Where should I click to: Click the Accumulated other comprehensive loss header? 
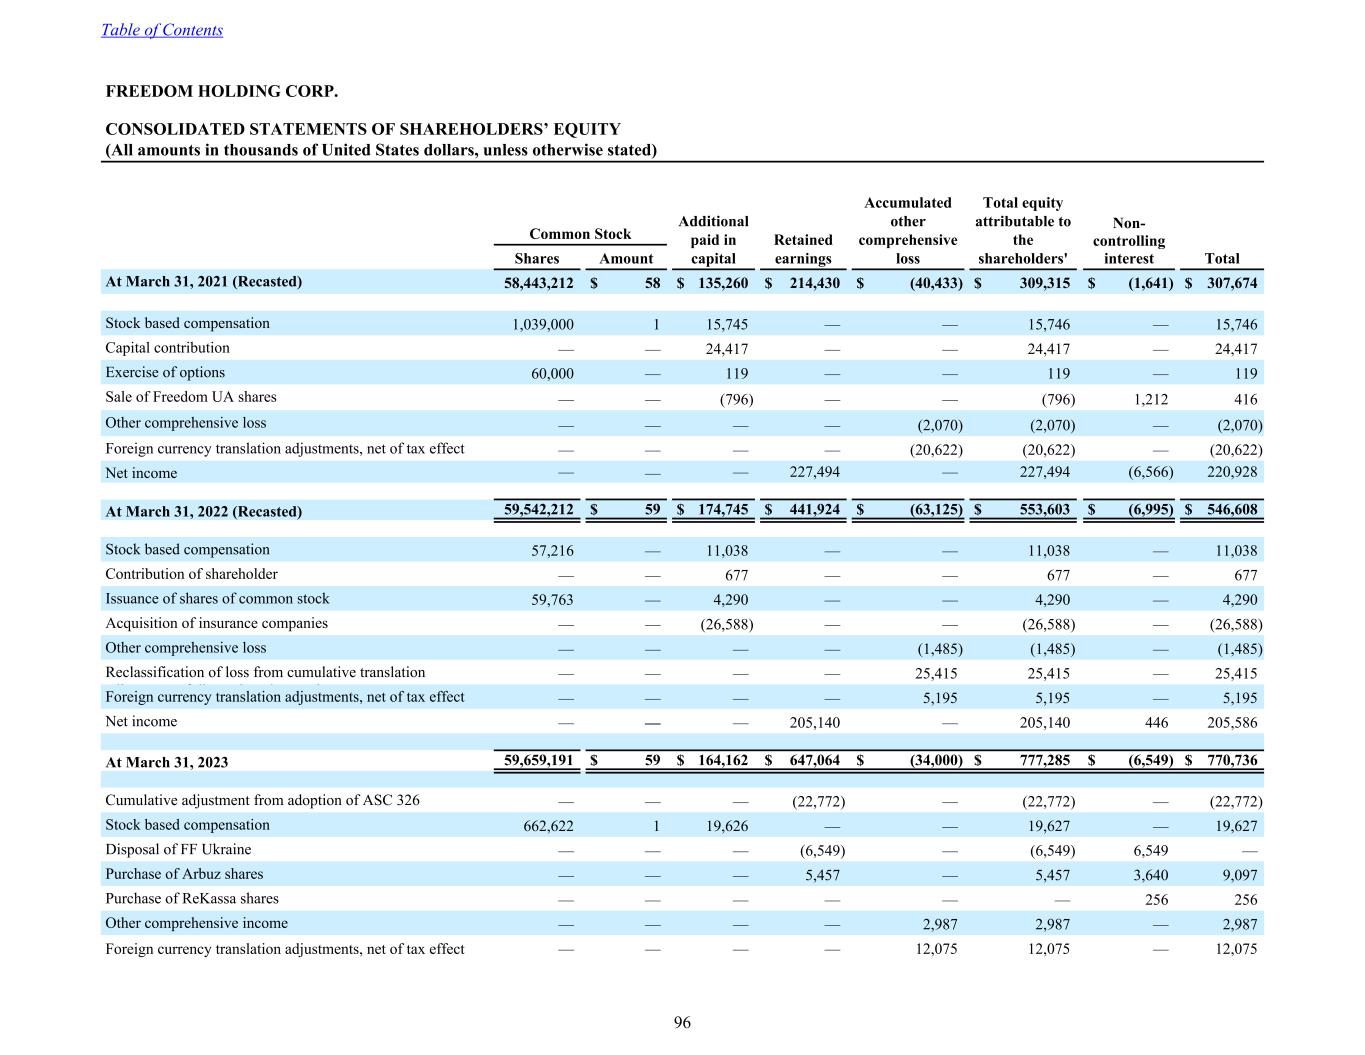tap(907, 231)
